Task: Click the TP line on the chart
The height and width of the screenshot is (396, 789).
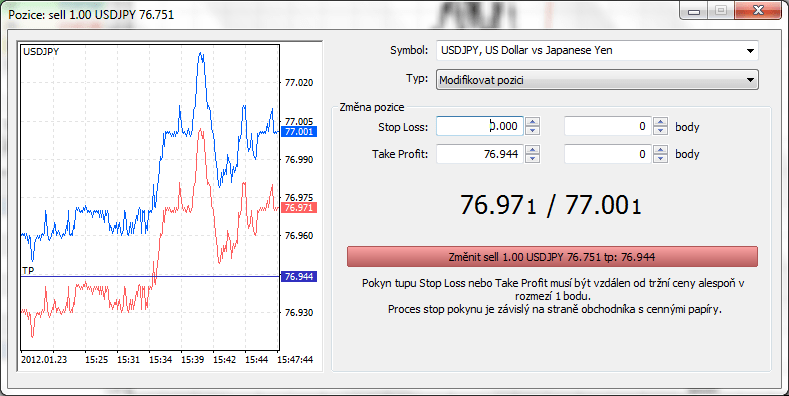Action: [x=150, y=276]
